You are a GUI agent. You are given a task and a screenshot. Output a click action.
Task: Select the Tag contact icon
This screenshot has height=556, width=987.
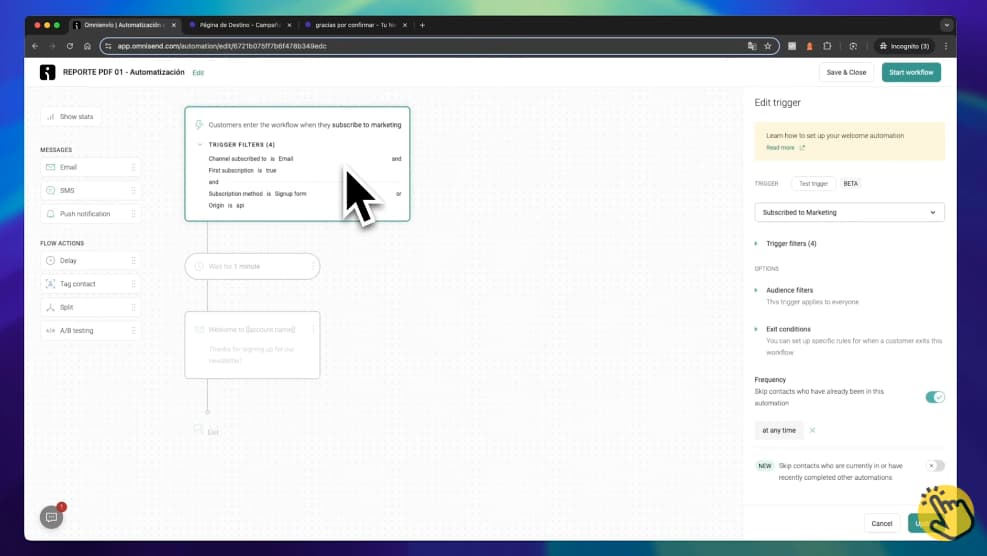(x=50, y=284)
